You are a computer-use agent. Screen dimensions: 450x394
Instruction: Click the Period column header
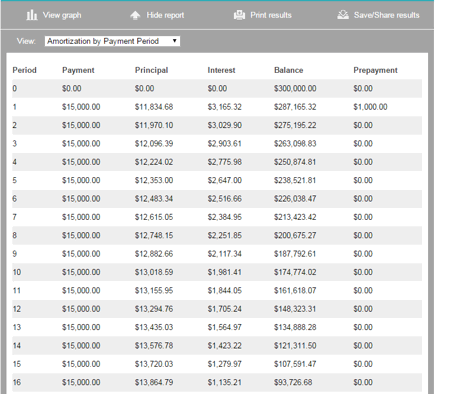(24, 70)
